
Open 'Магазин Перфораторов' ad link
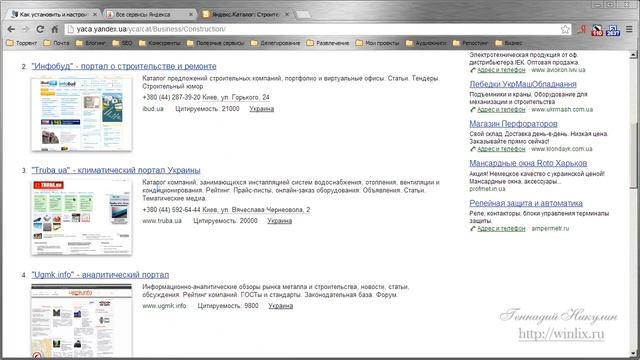tap(513, 124)
